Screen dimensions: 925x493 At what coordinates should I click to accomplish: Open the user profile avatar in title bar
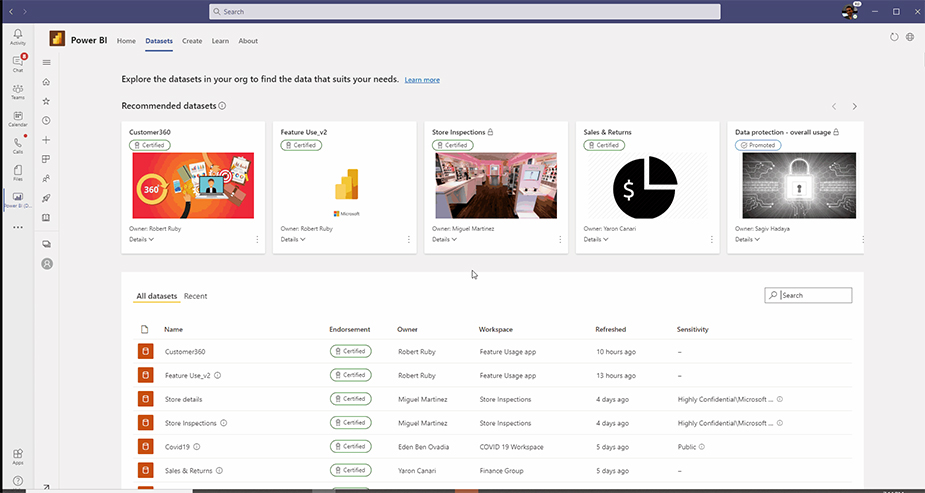tap(849, 11)
